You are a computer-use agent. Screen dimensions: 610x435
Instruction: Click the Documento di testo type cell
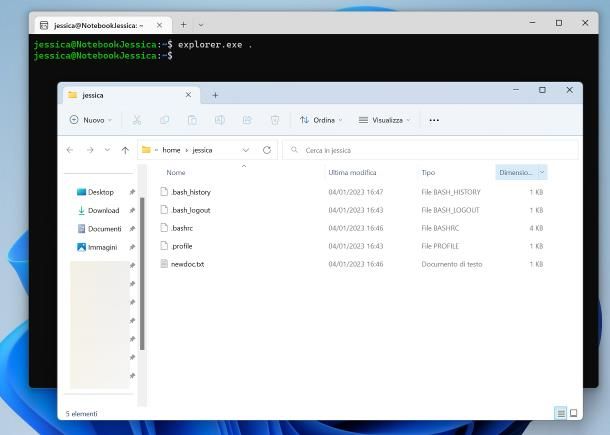(x=452, y=264)
